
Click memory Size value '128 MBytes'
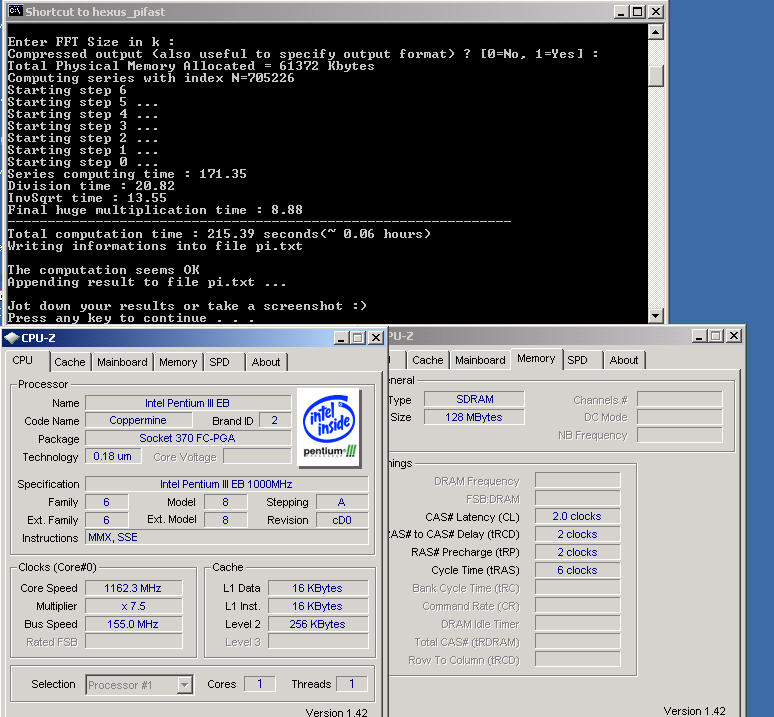pyautogui.click(x=474, y=417)
